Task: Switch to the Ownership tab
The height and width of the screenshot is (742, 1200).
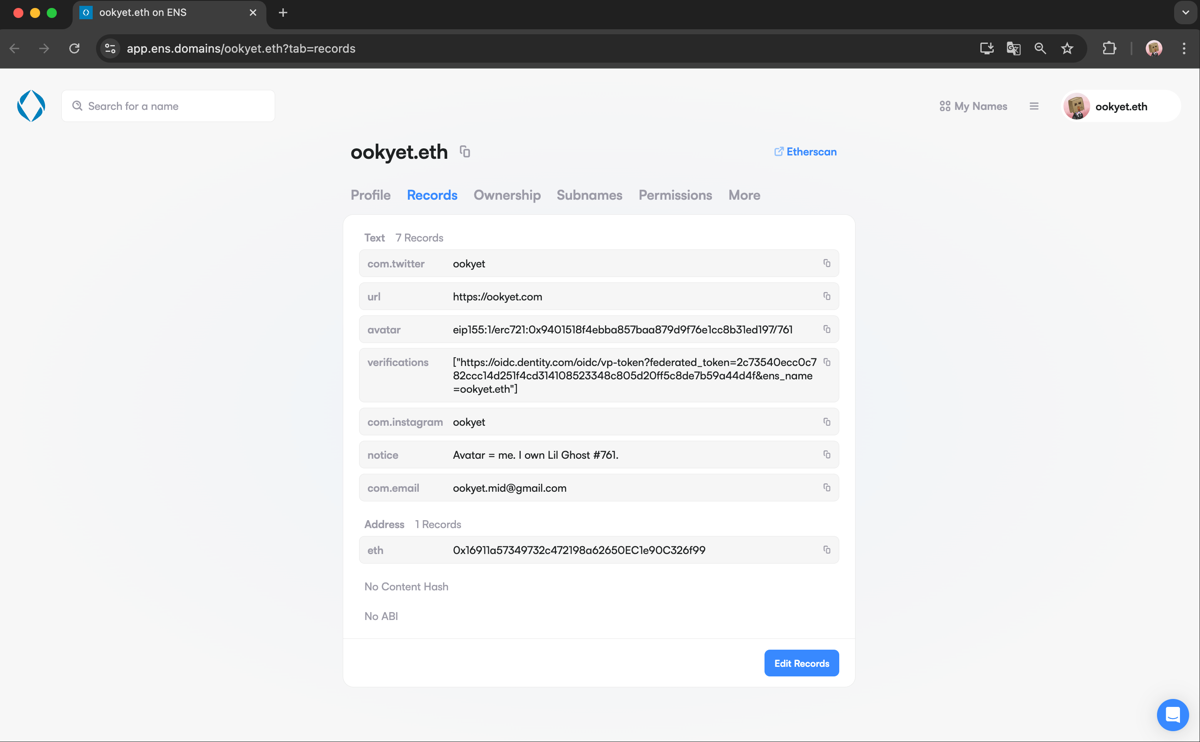Action: [507, 195]
